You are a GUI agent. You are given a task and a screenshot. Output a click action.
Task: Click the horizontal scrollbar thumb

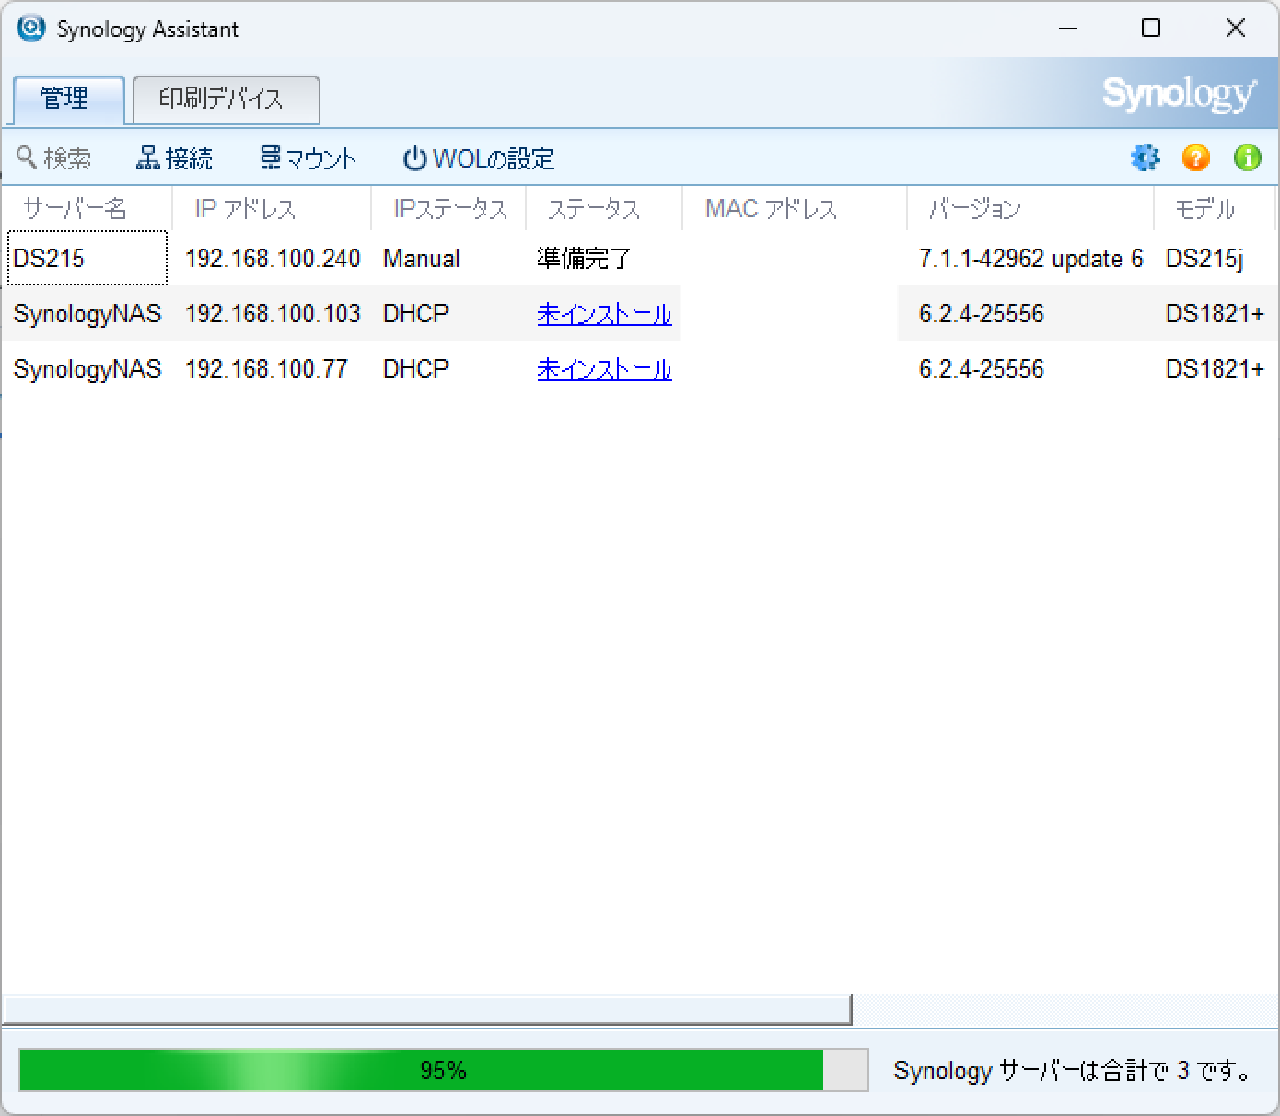(x=427, y=1010)
